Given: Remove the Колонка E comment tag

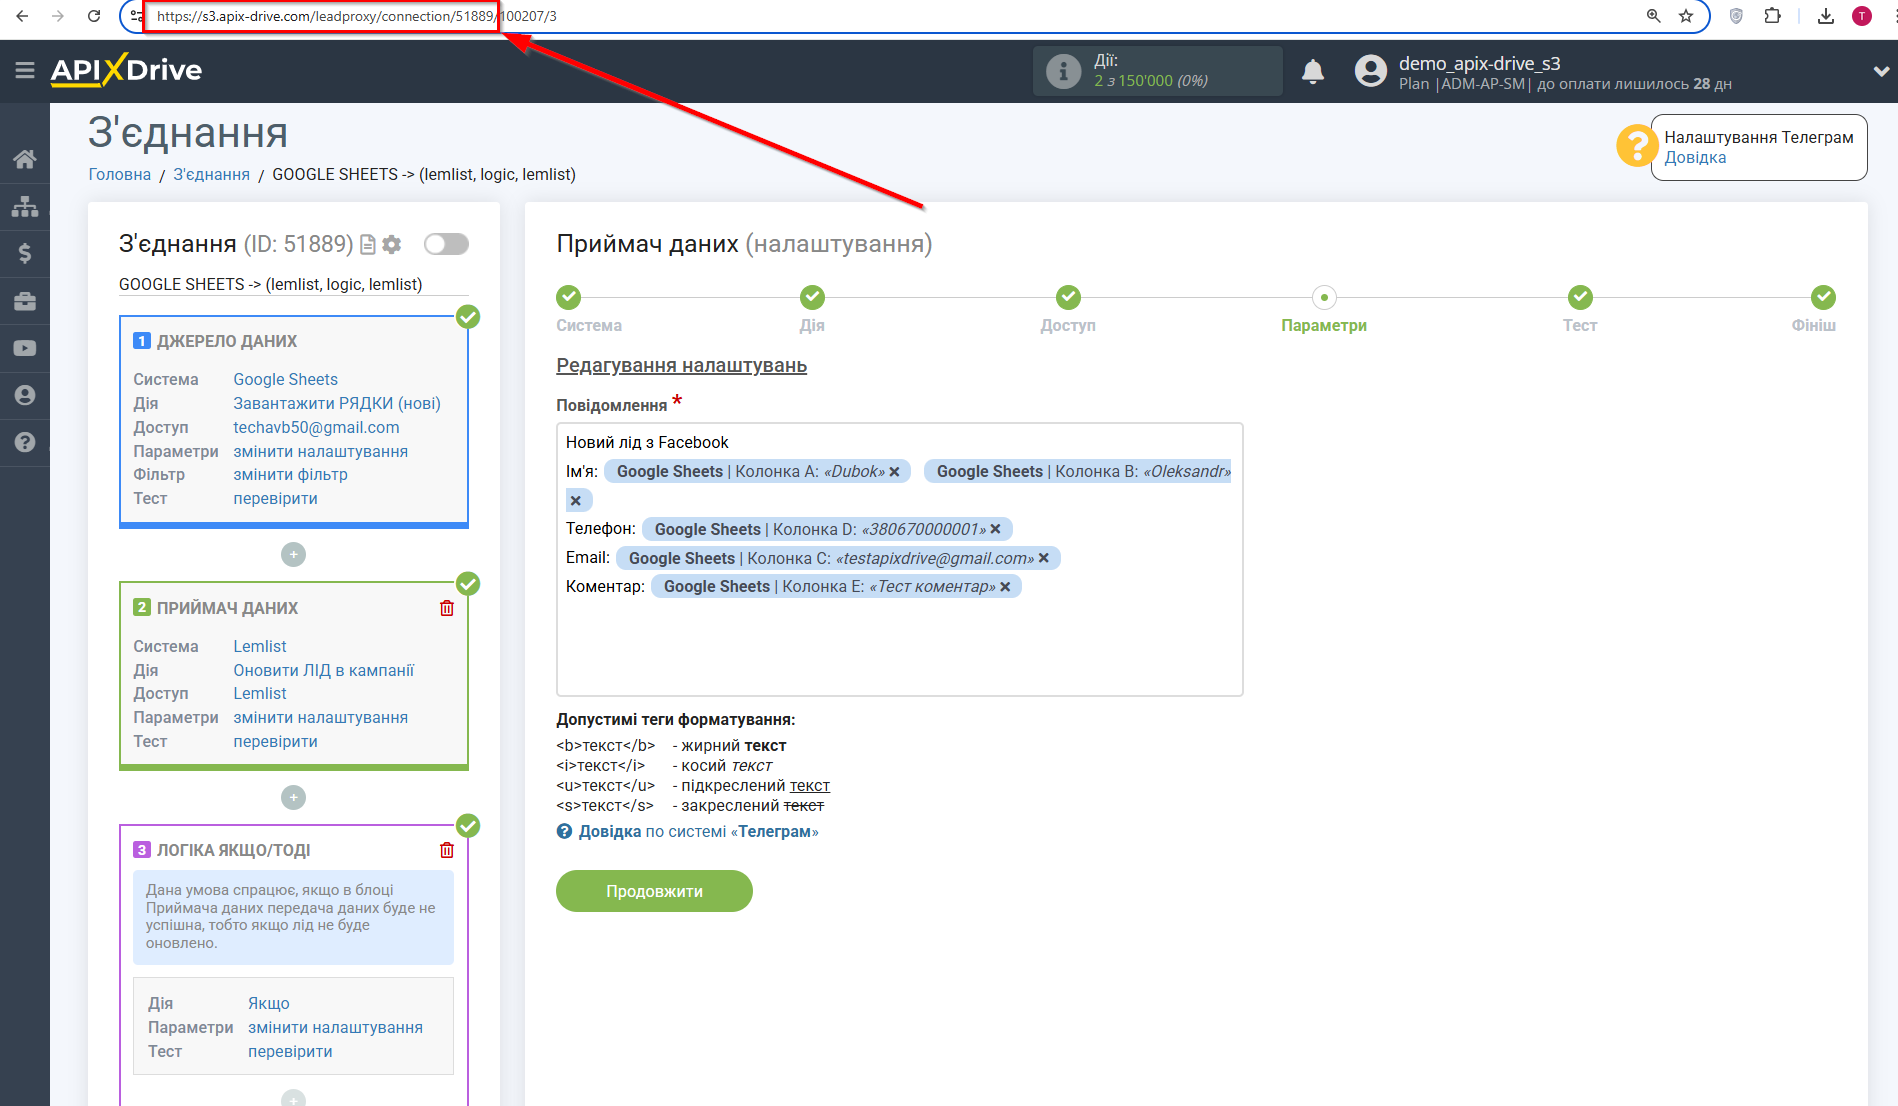Looking at the screenshot, I should [1005, 587].
